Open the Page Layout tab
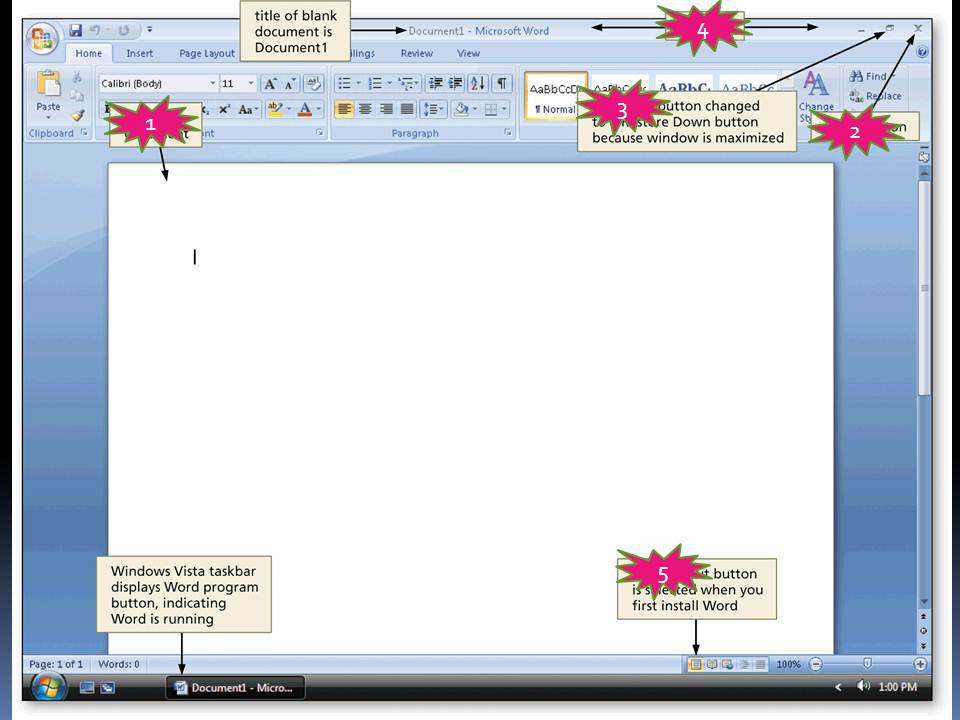Screen dimensions: 960x720 (207, 53)
